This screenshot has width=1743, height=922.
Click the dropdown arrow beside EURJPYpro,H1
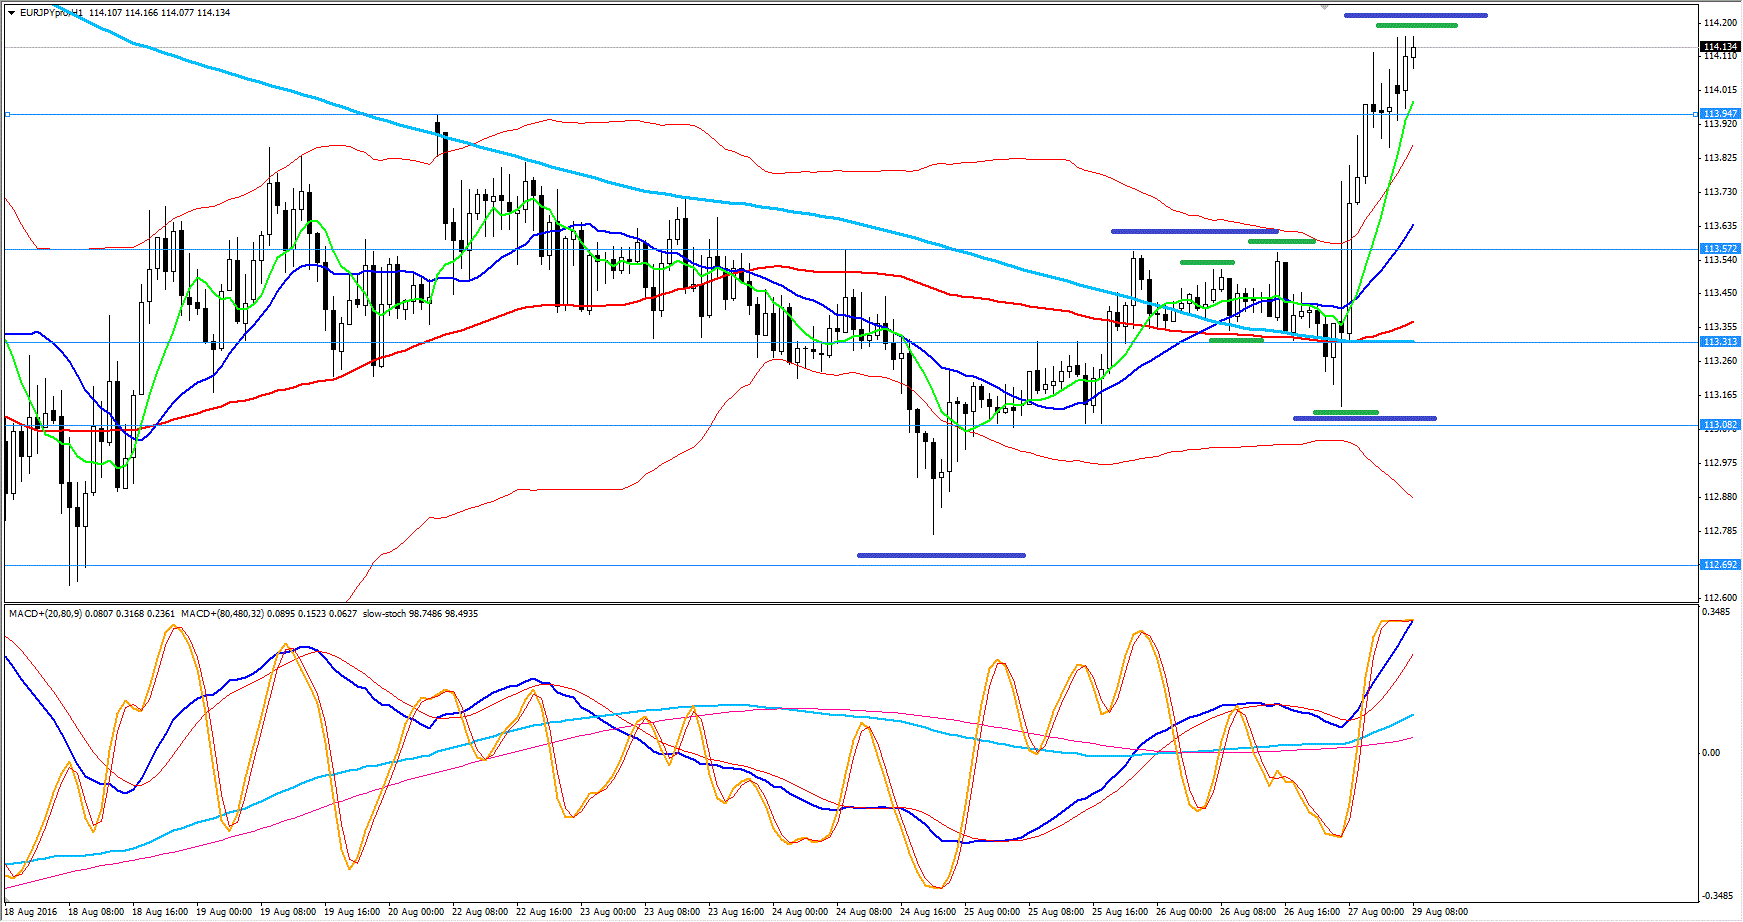pyautogui.click(x=11, y=13)
